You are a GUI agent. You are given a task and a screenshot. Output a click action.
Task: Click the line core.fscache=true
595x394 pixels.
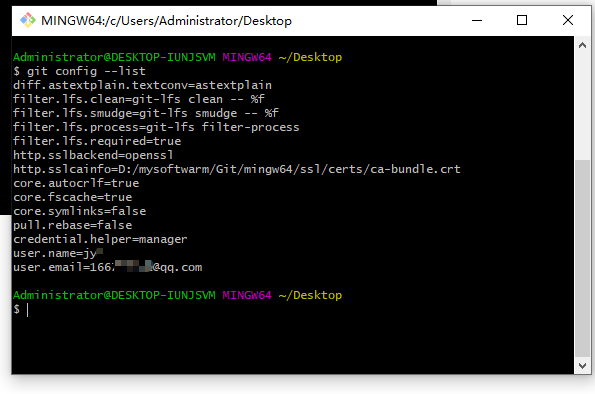click(x=73, y=197)
